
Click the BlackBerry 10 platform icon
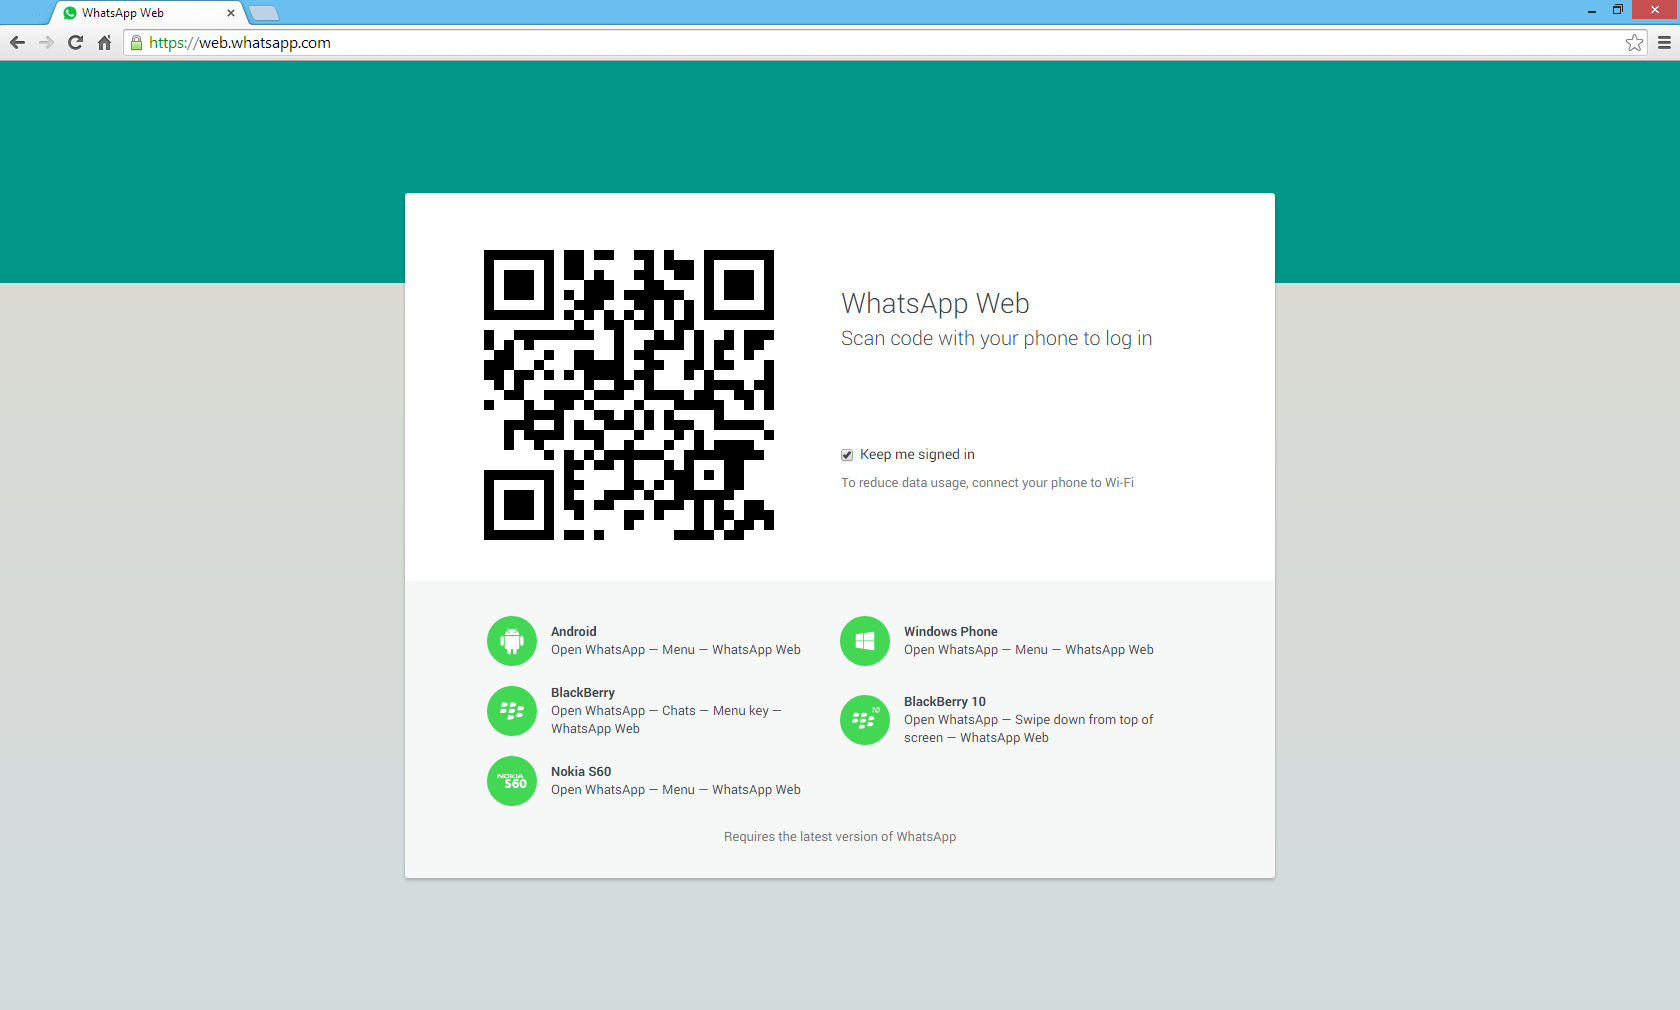(865, 720)
